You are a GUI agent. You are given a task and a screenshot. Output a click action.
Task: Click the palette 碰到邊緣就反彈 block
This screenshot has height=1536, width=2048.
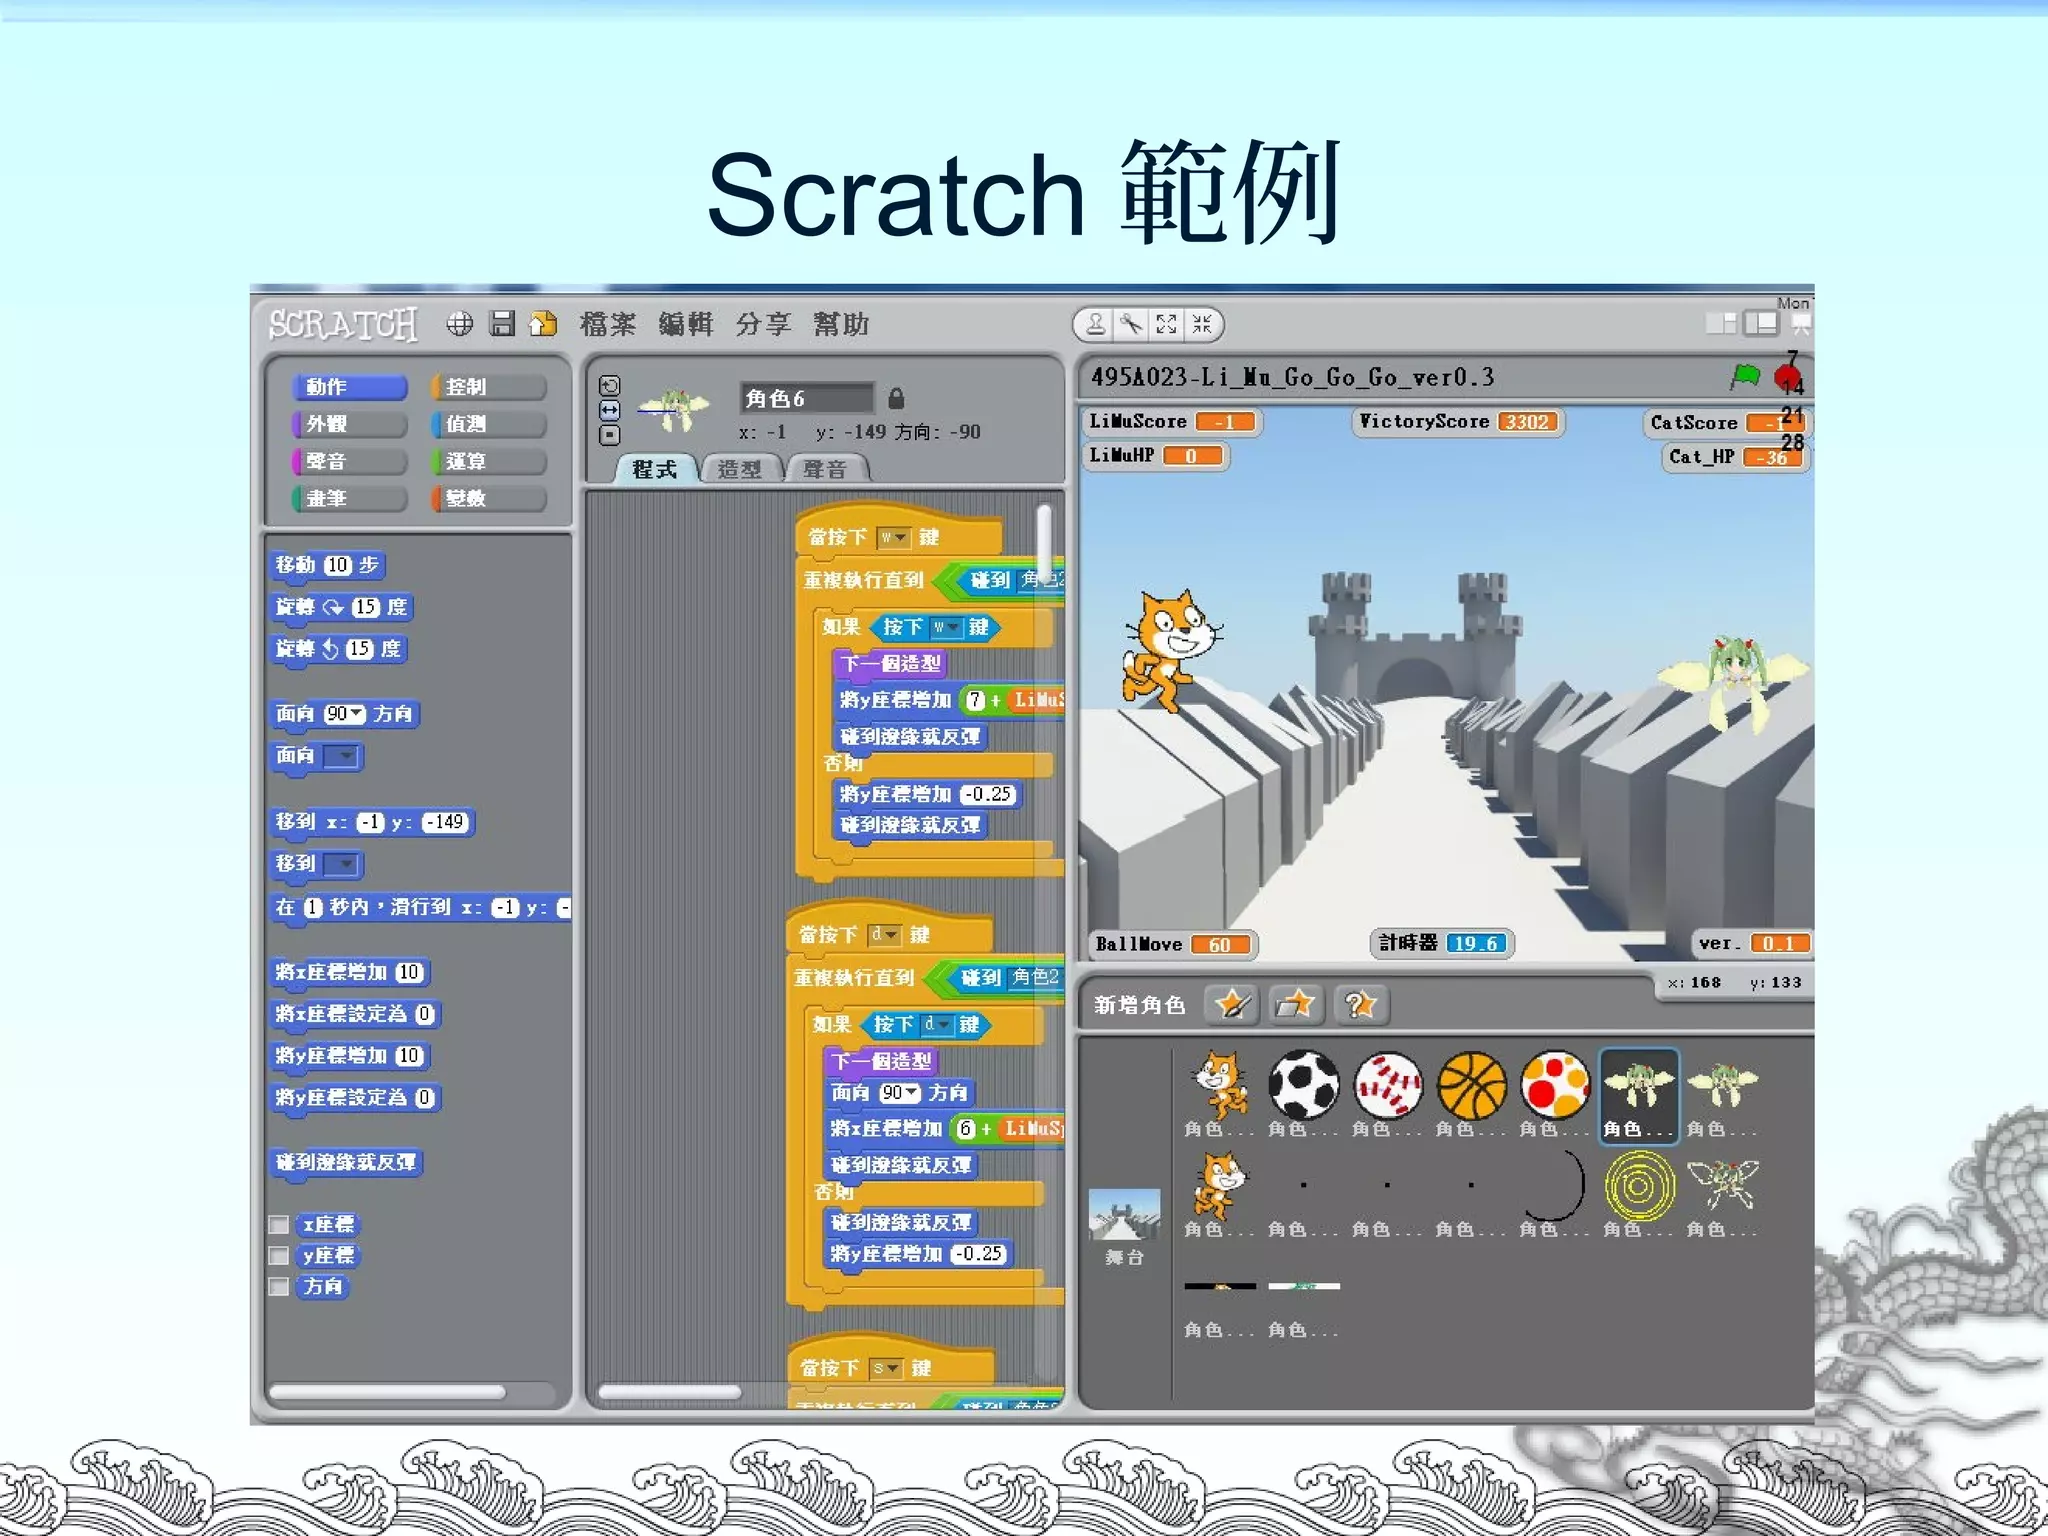point(346,1162)
